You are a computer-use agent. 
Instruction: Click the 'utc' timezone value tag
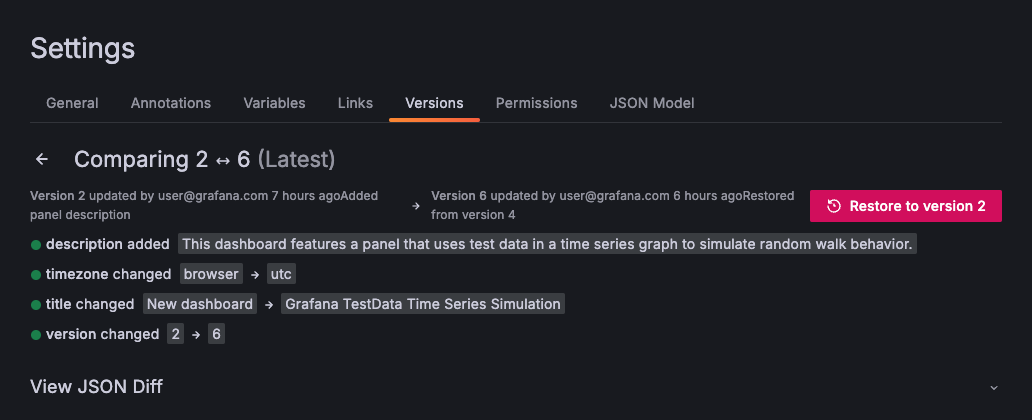coord(280,274)
